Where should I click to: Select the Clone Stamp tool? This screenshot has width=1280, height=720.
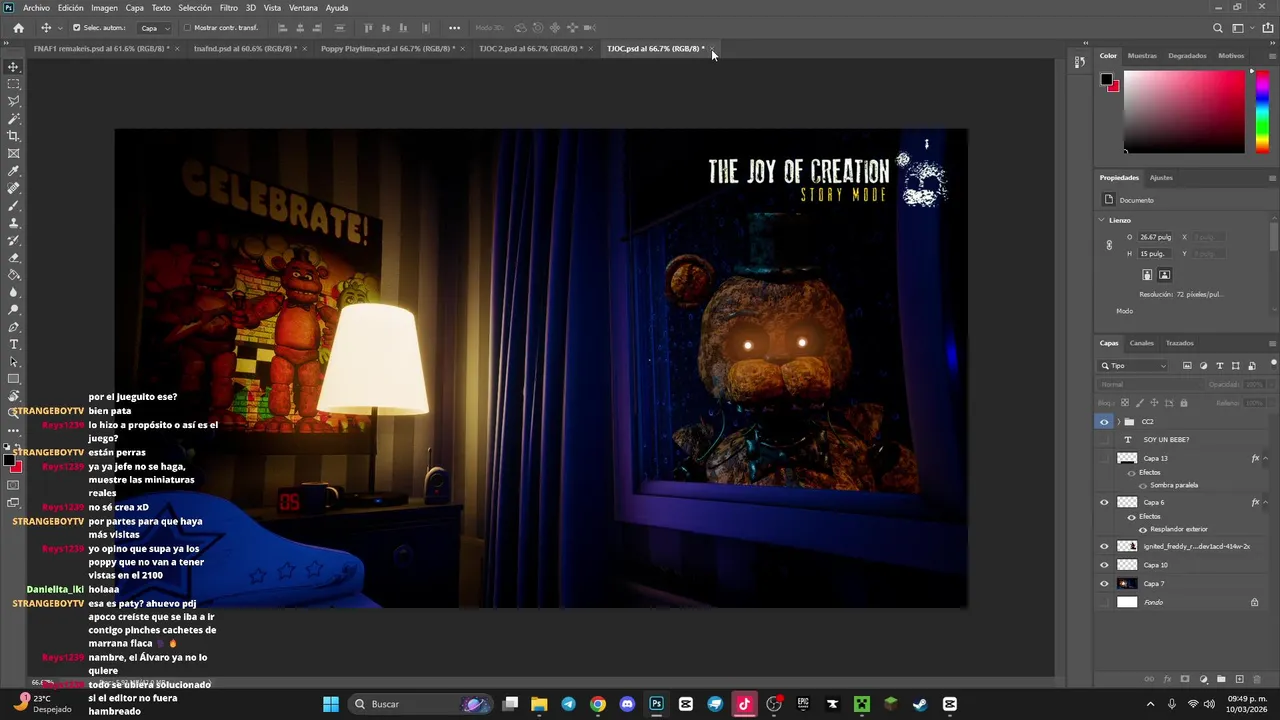point(13,223)
